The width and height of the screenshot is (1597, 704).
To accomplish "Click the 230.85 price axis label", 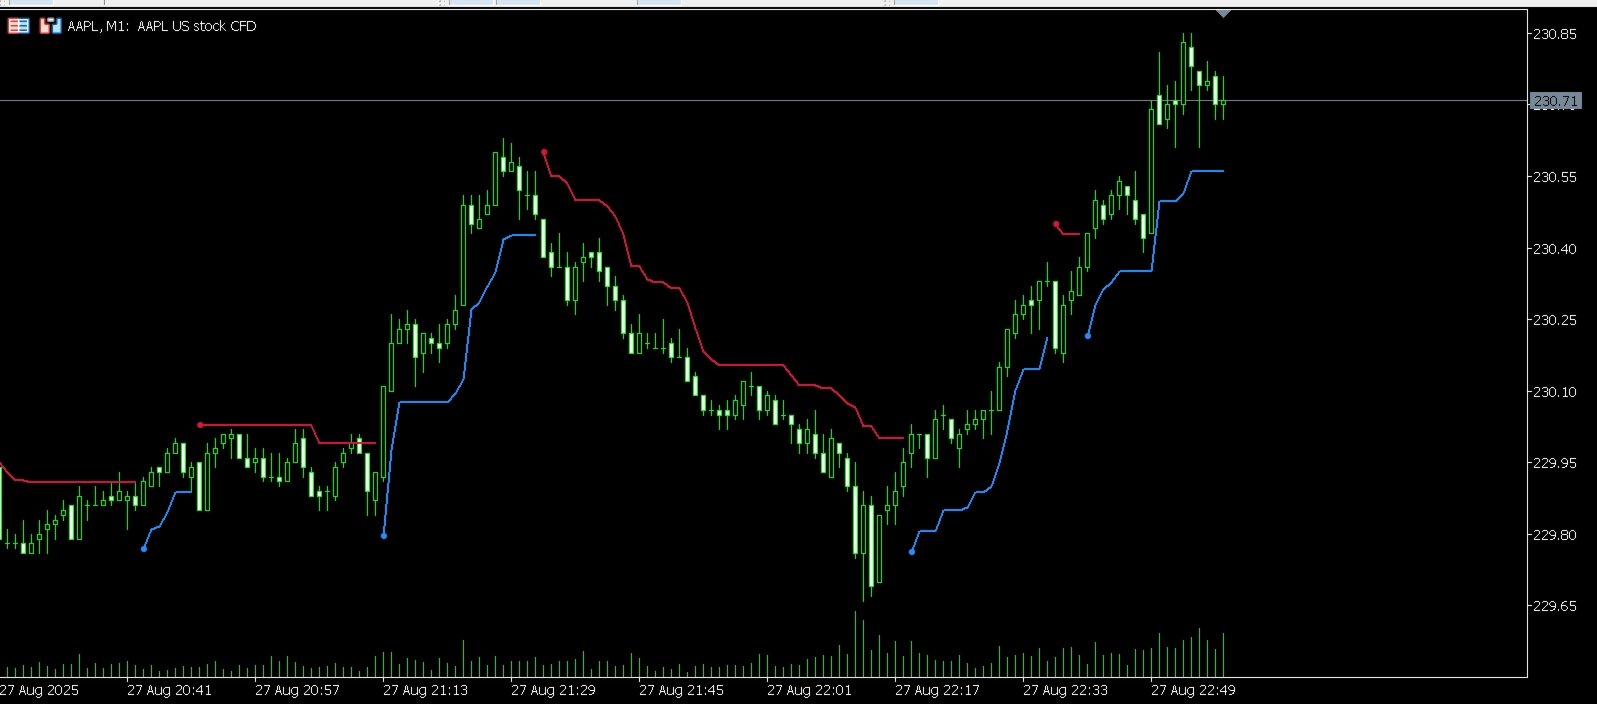I will (x=1555, y=34).
